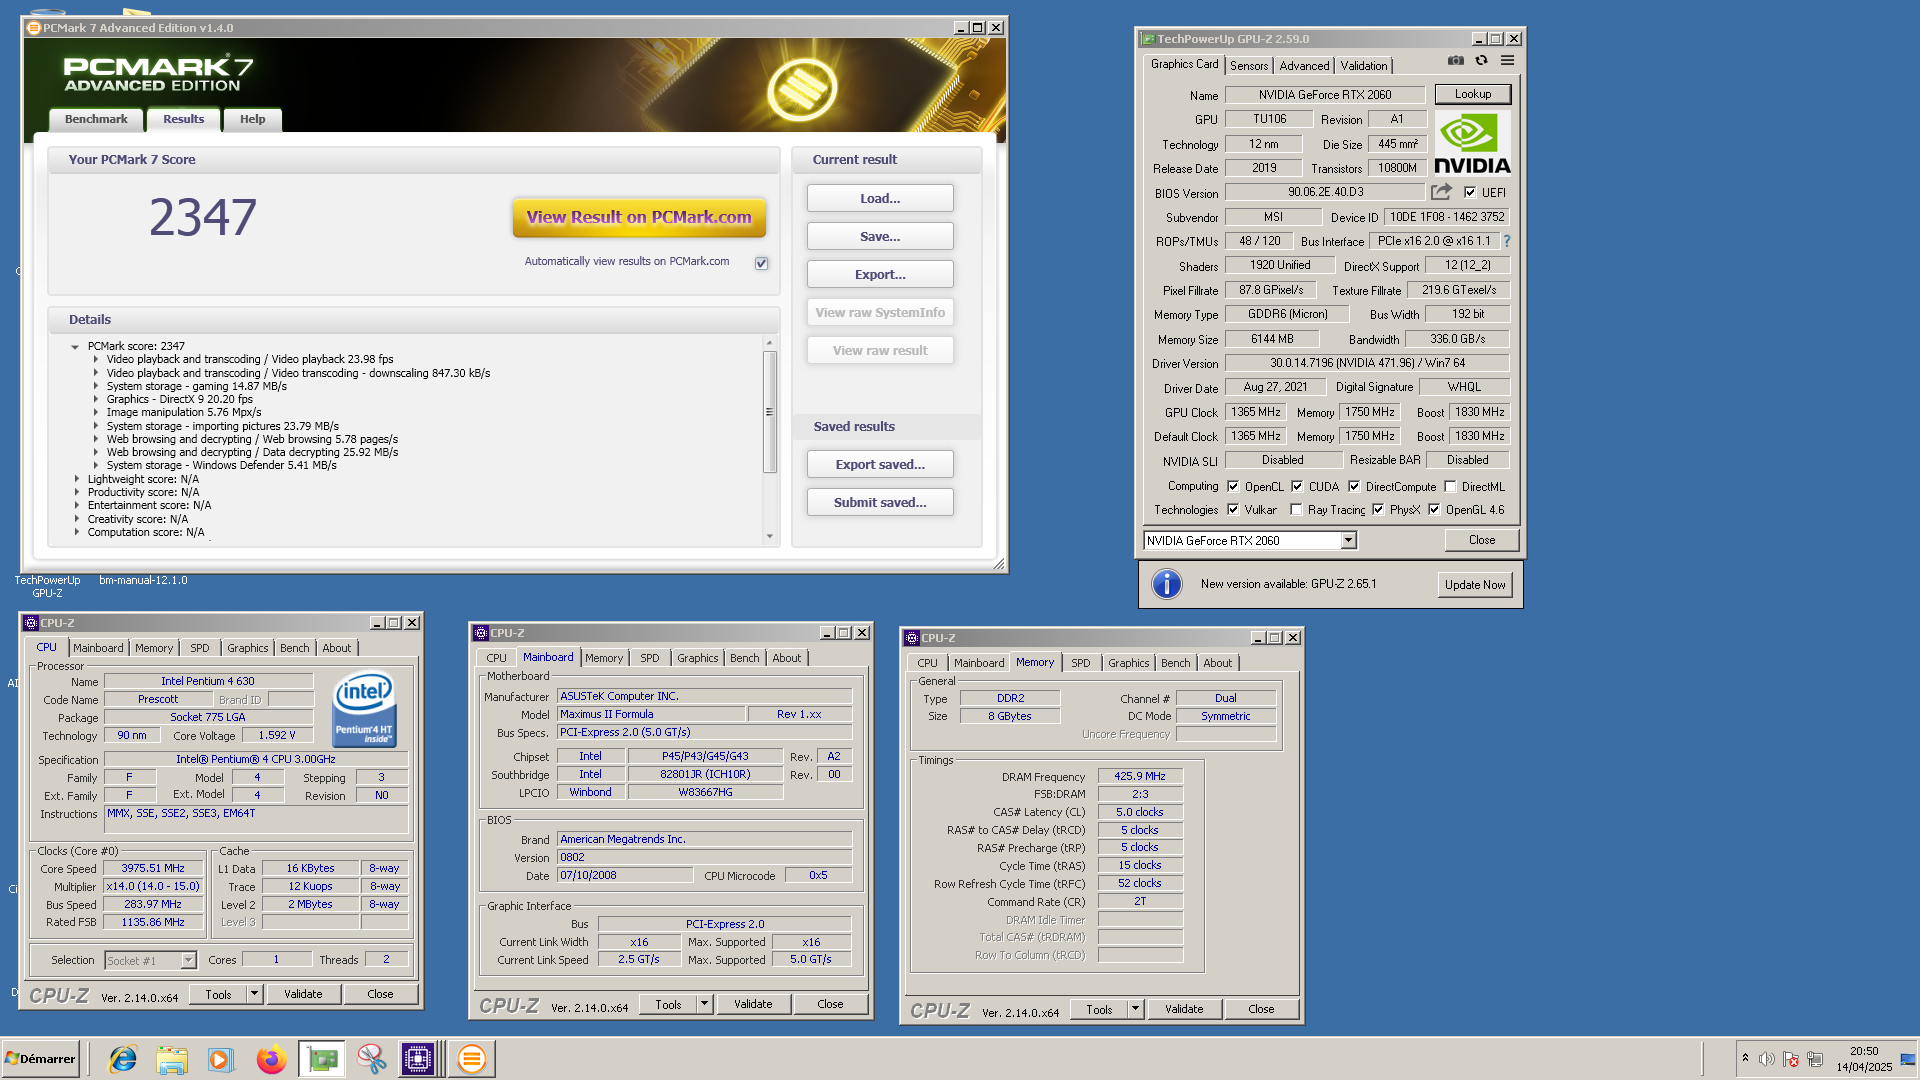Open Windows Explorer folder on taskbar

click(172, 1059)
